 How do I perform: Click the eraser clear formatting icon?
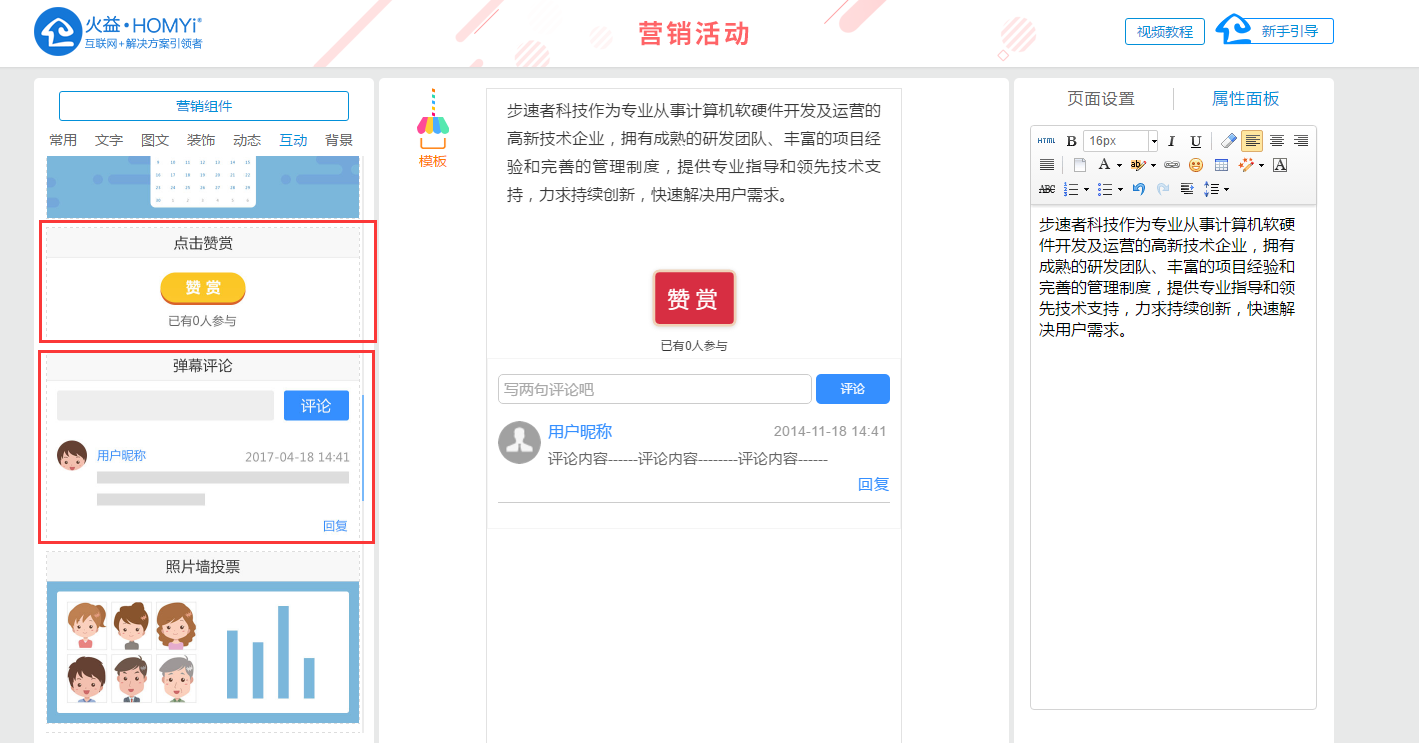pyautogui.click(x=1229, y=141)
